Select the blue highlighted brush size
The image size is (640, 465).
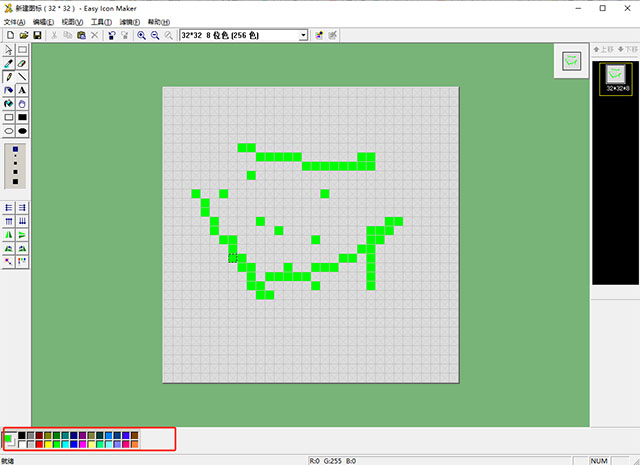pos(16,149)
